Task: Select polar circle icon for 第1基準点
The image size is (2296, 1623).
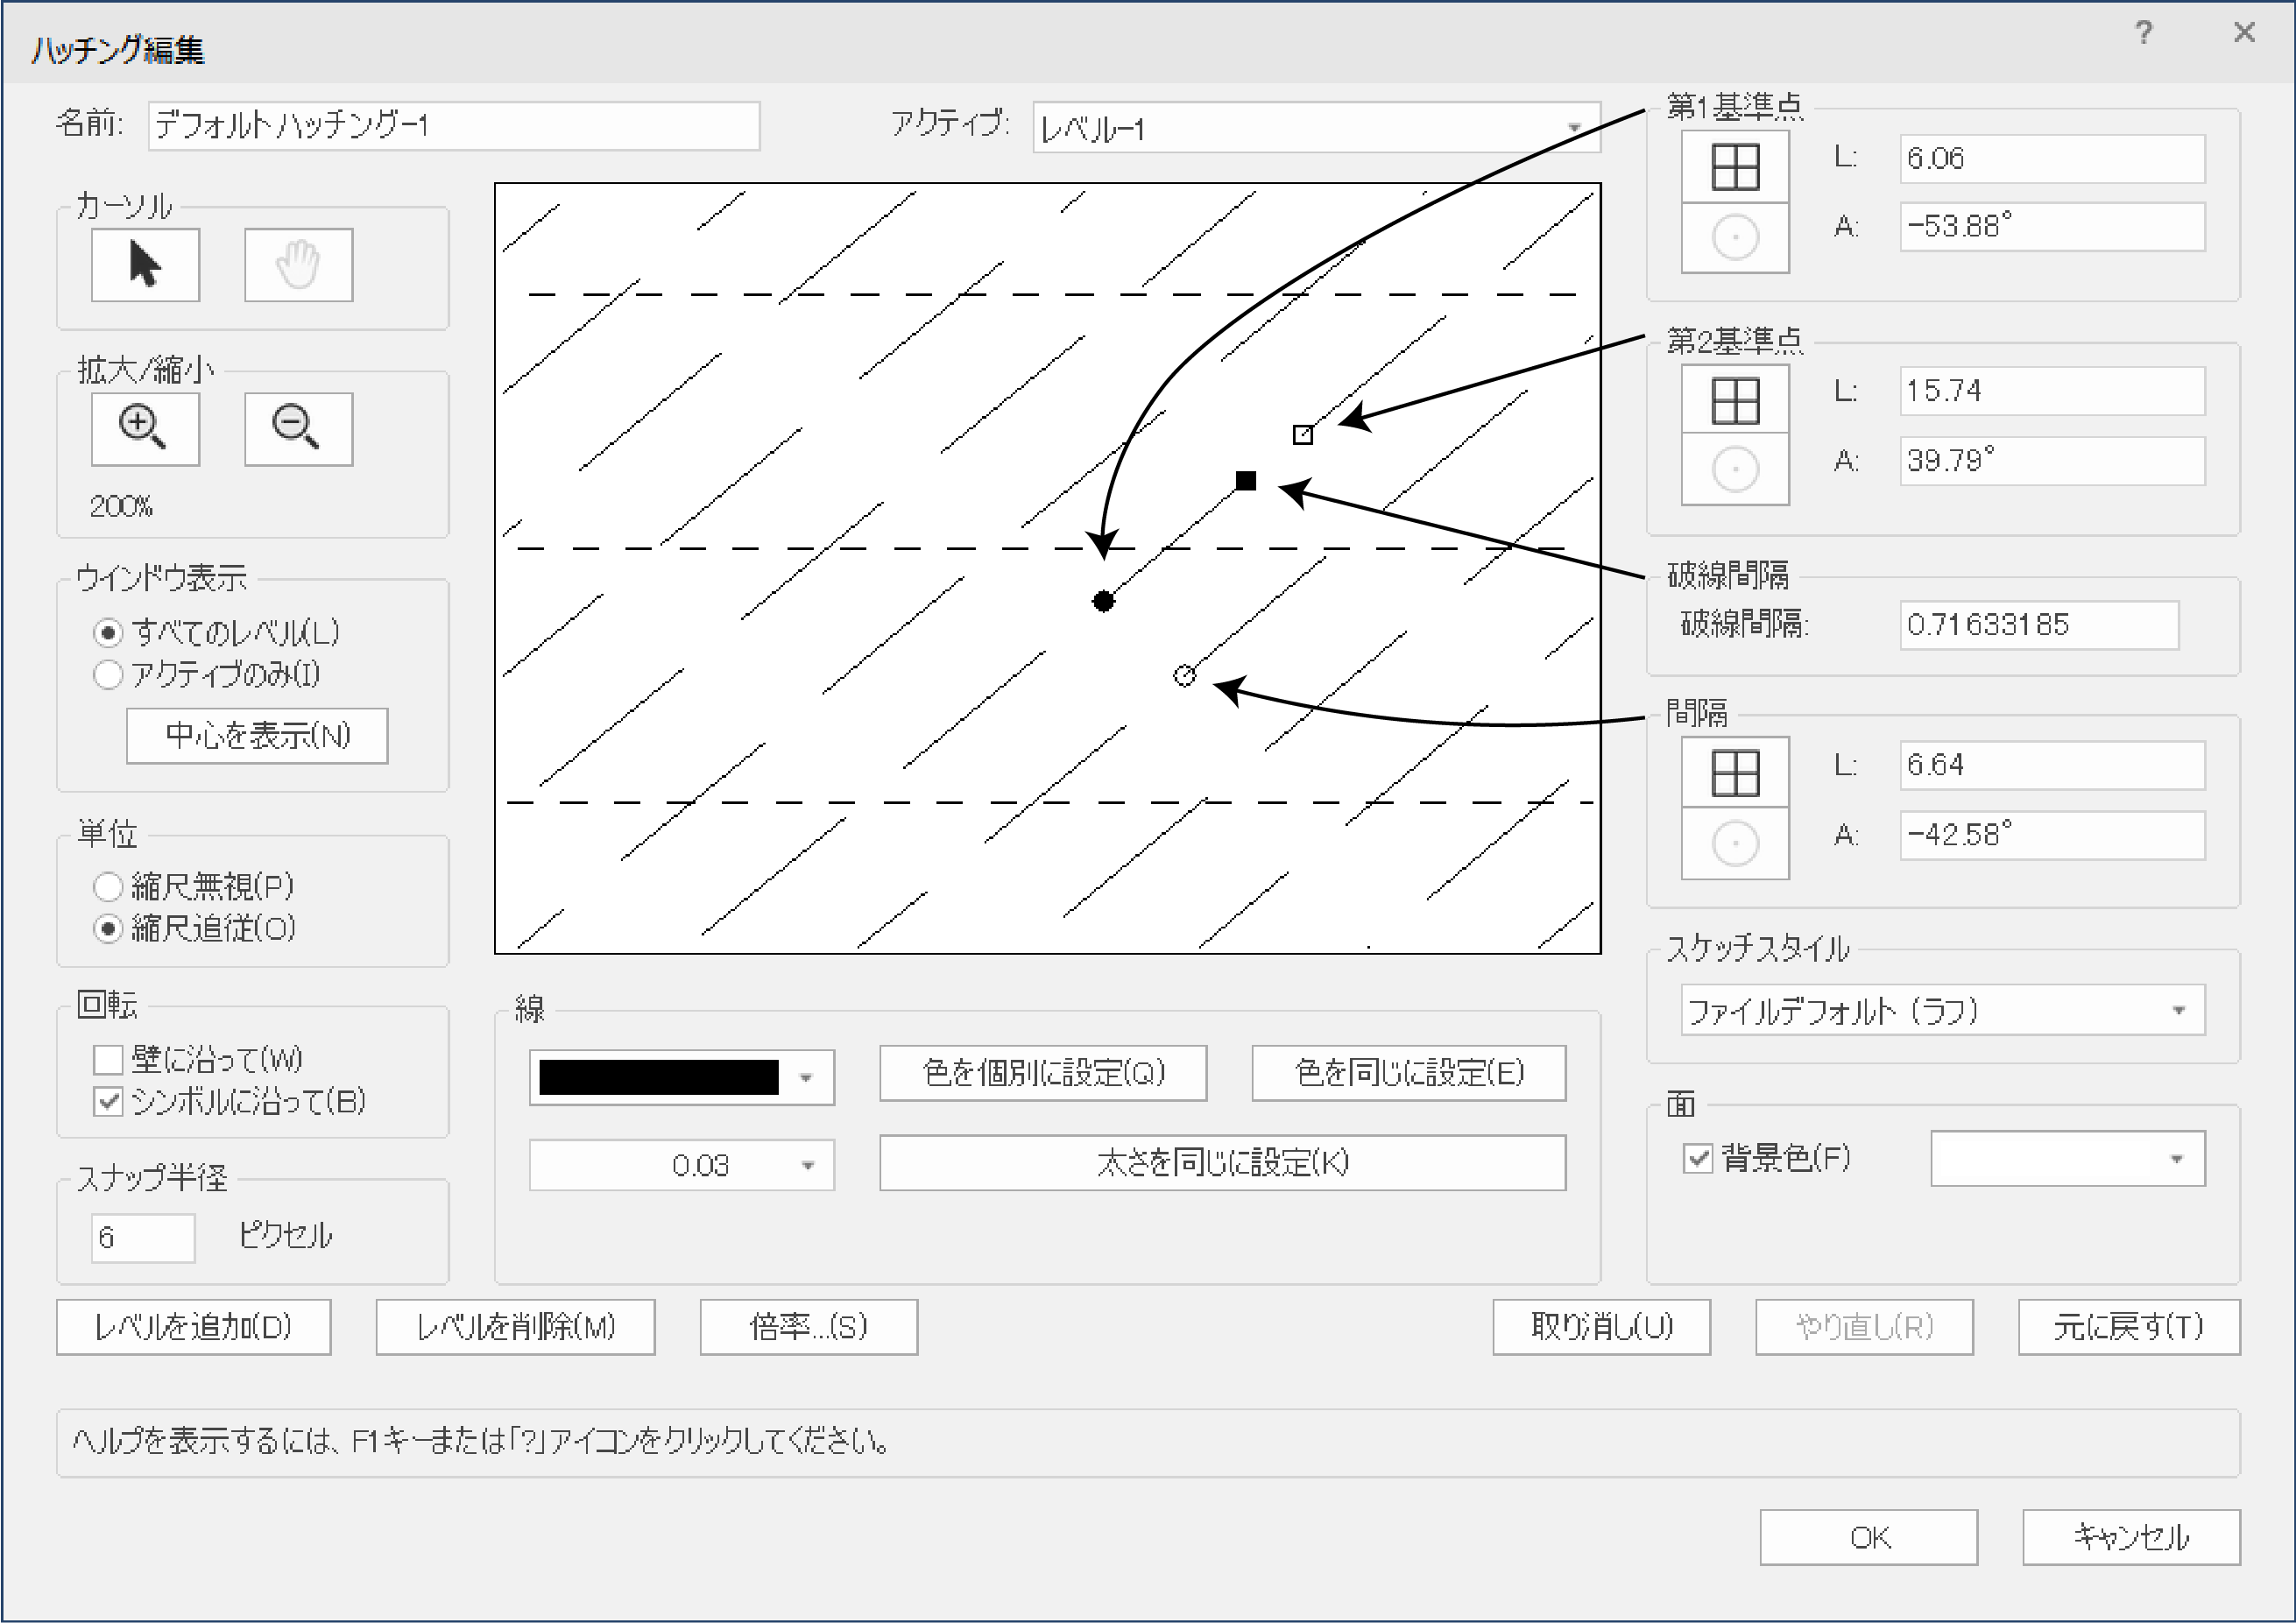Action: 1734,238
